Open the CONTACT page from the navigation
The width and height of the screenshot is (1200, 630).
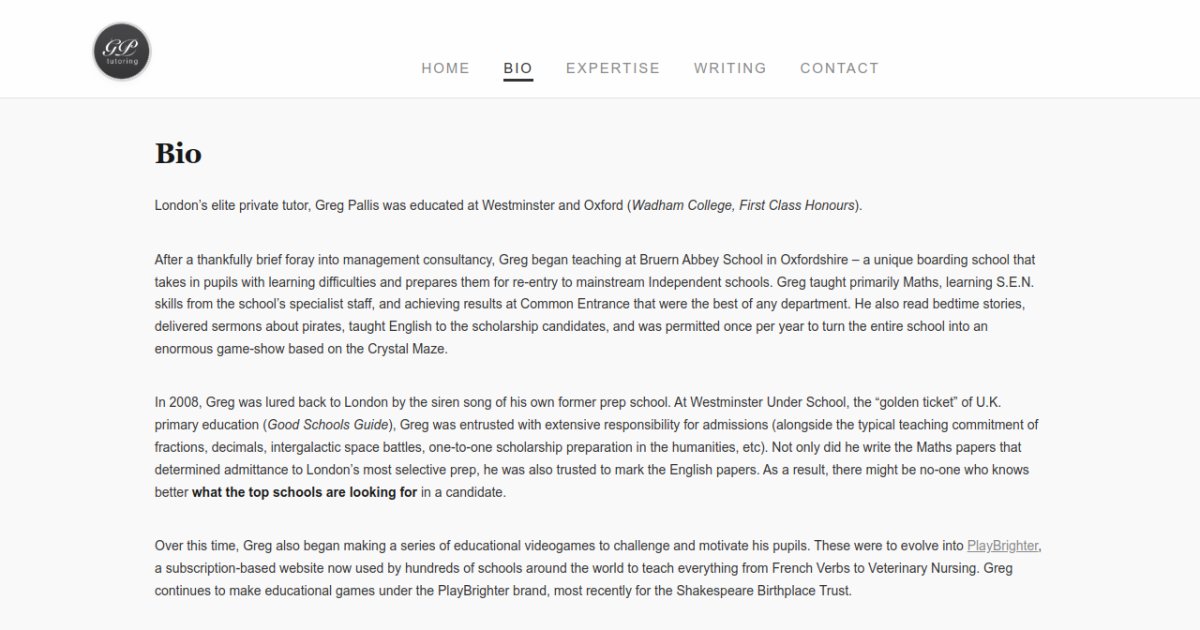839,68
